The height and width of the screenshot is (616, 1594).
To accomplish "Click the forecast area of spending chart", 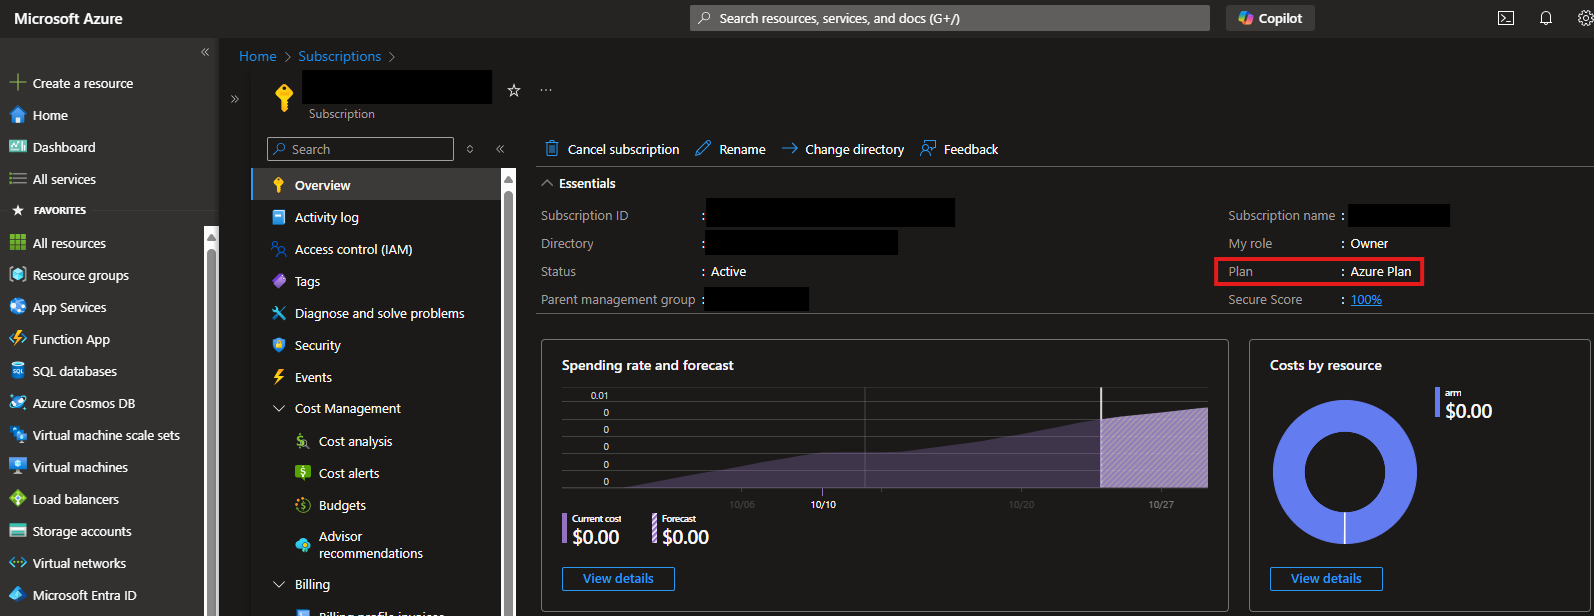I will pyautogui.click(x=1154, y=450).
